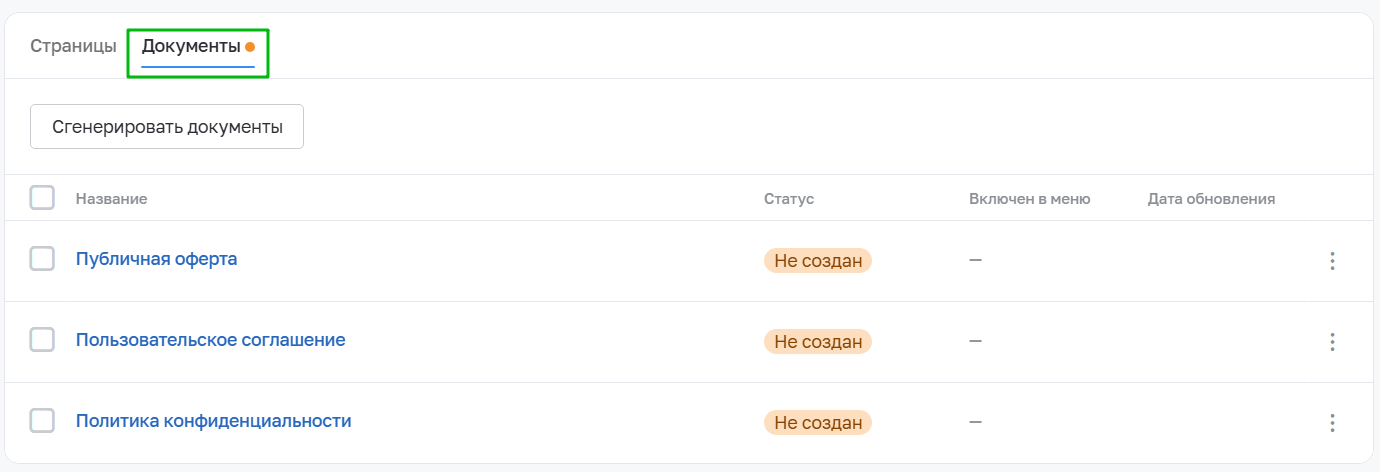
Task: Open the three-dot menu for Политика конфиденциальности
Action: 1332,423
